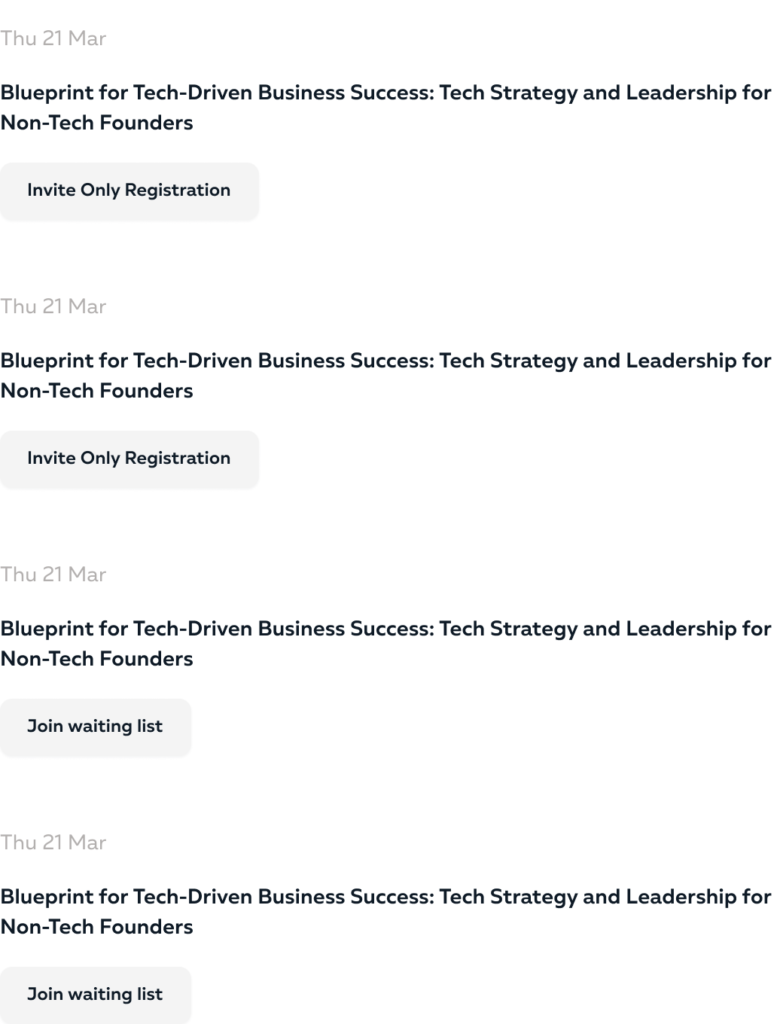Select the bottom event's Thu 21 Mar date

coord(53,843)
